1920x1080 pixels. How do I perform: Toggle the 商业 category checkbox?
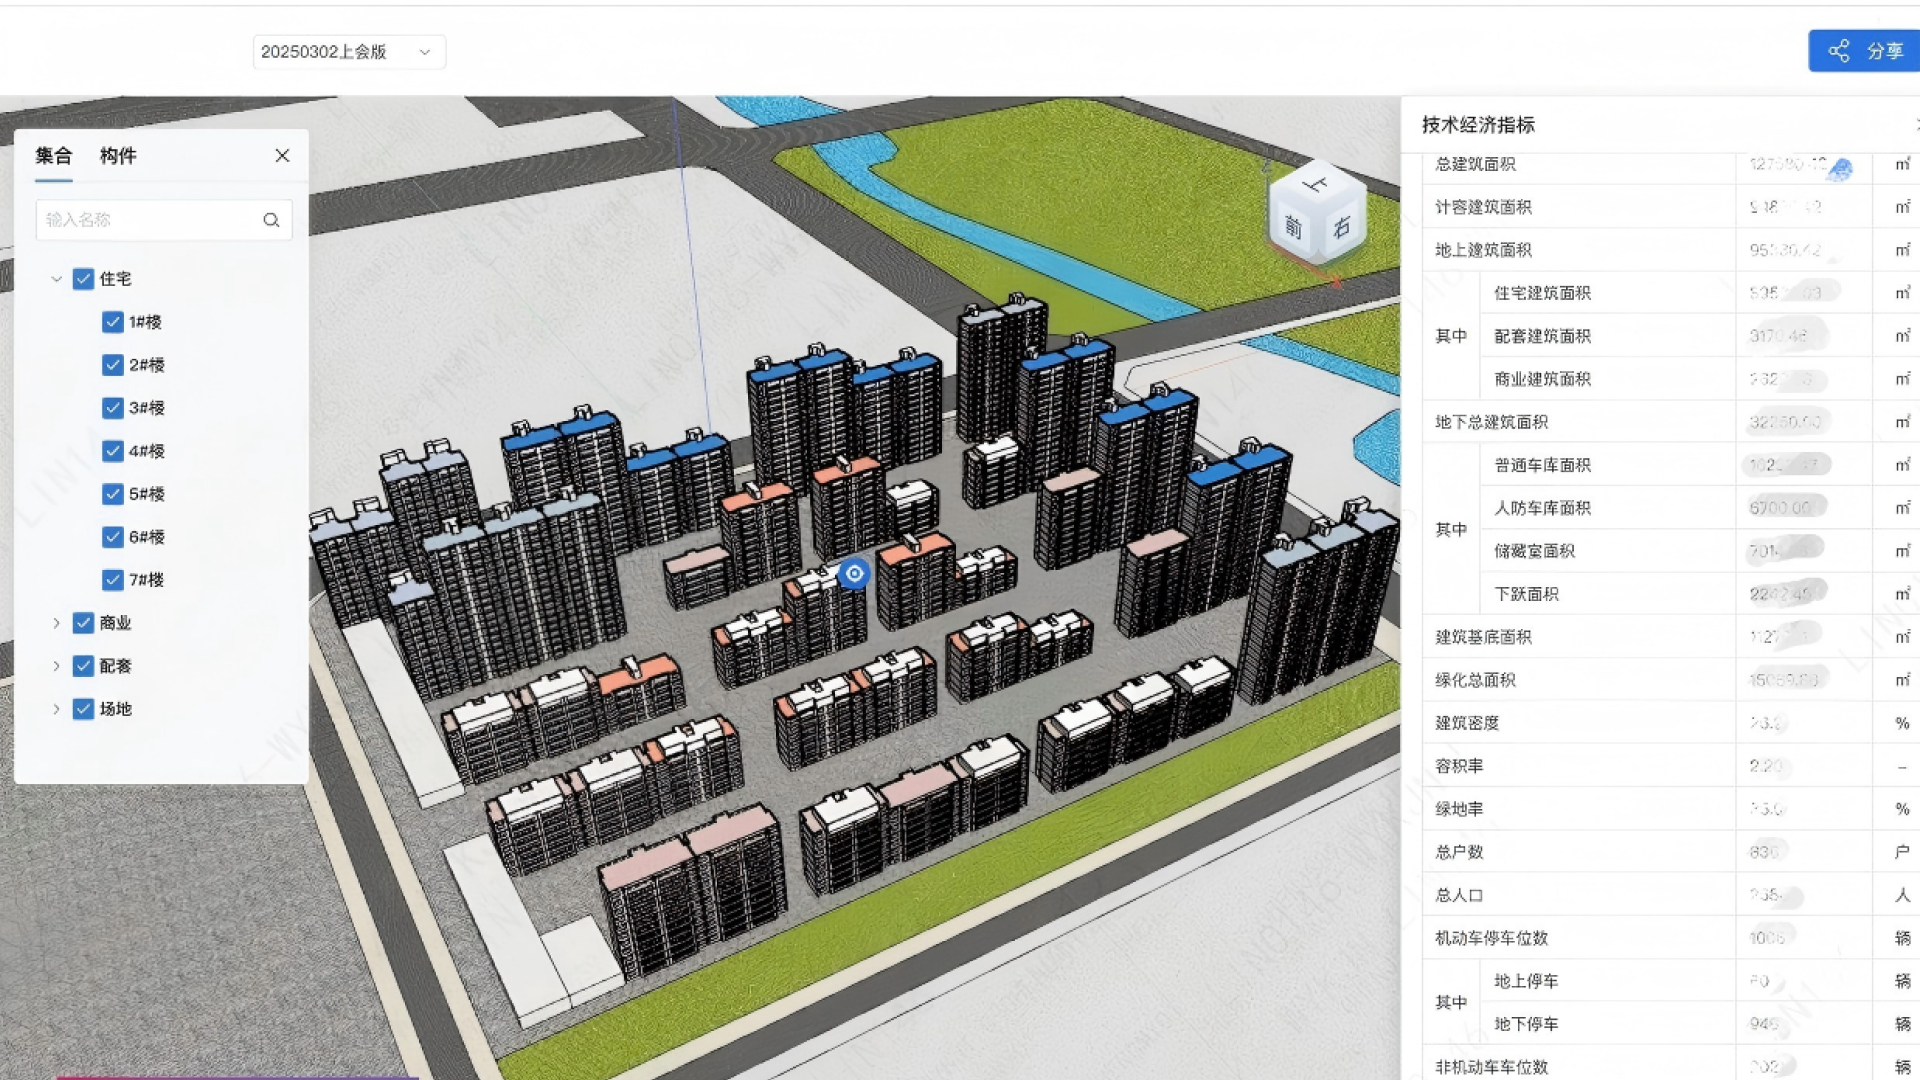click(x=84, y=623)
